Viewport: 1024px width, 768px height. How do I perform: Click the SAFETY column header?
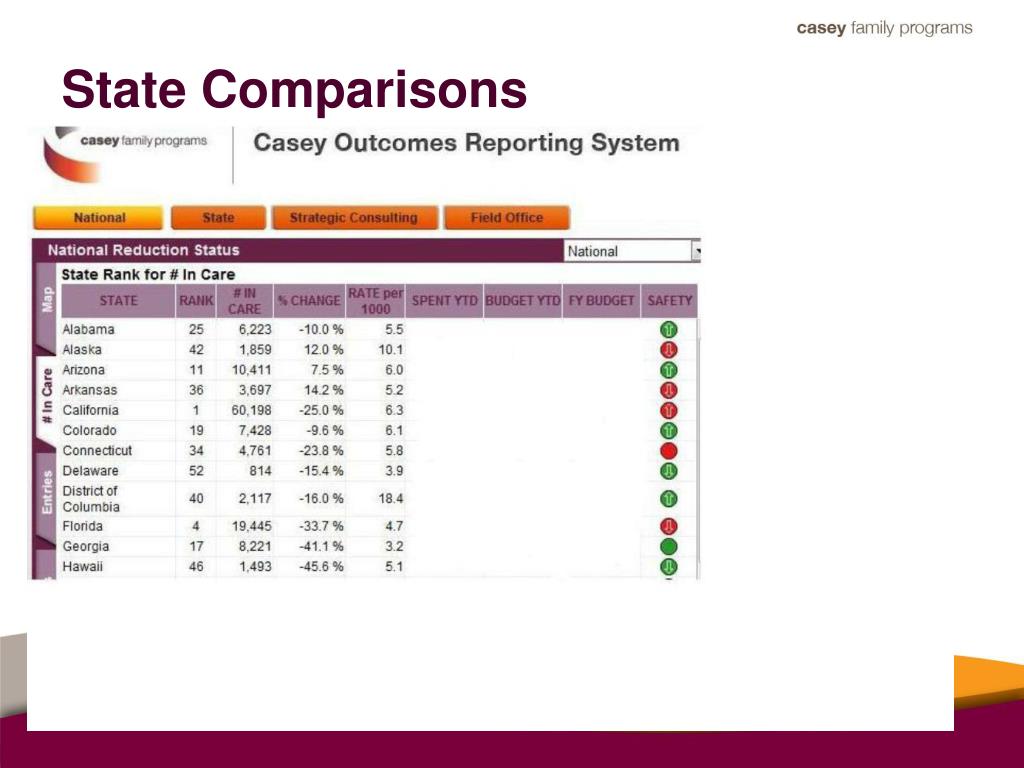pos(669,300)
